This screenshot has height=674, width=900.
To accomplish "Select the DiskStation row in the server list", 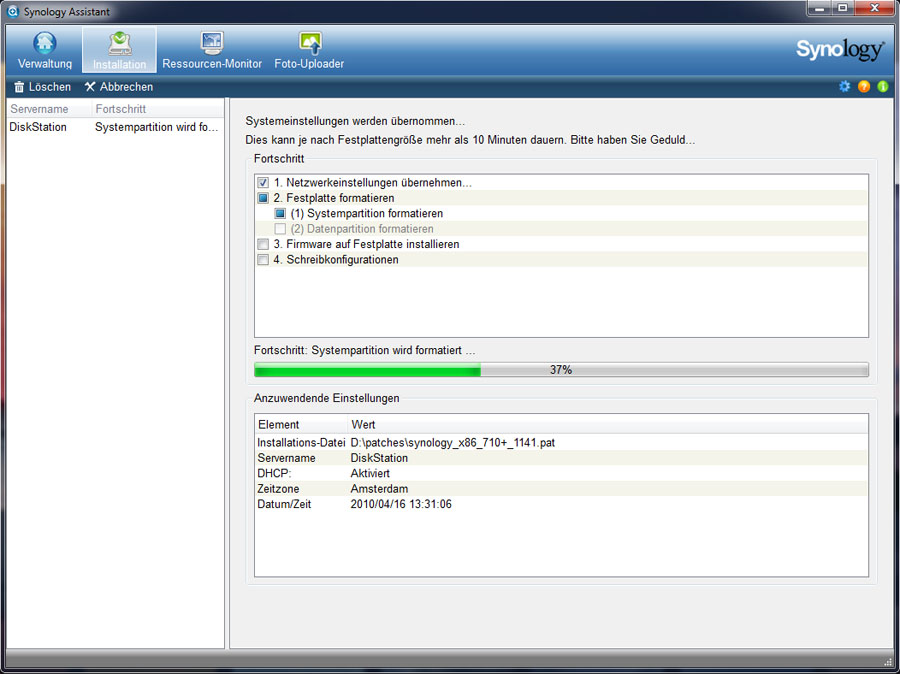I will 115,127.
